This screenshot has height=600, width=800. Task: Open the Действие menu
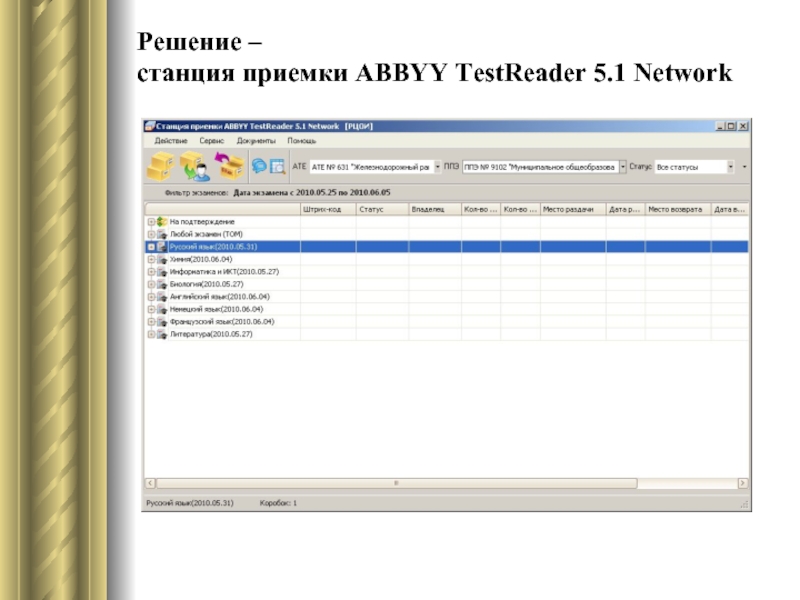(171, 141)
